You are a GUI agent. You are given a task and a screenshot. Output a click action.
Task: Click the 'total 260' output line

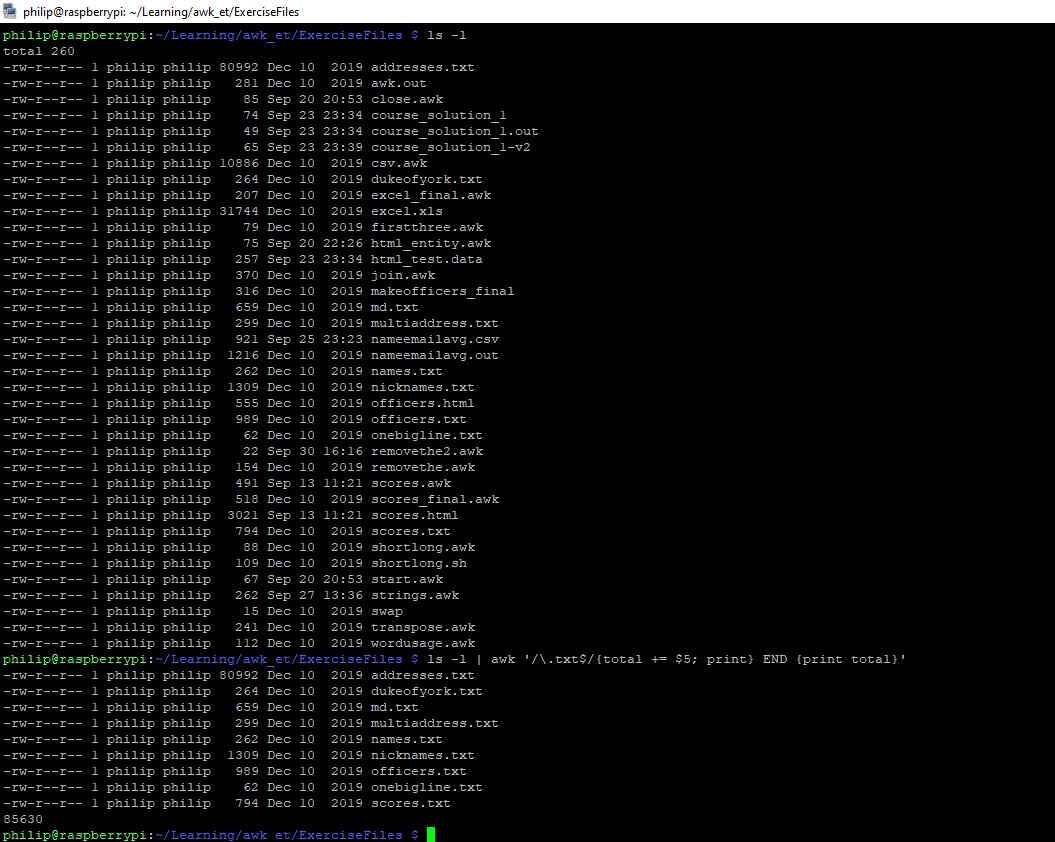coord(39,51)
